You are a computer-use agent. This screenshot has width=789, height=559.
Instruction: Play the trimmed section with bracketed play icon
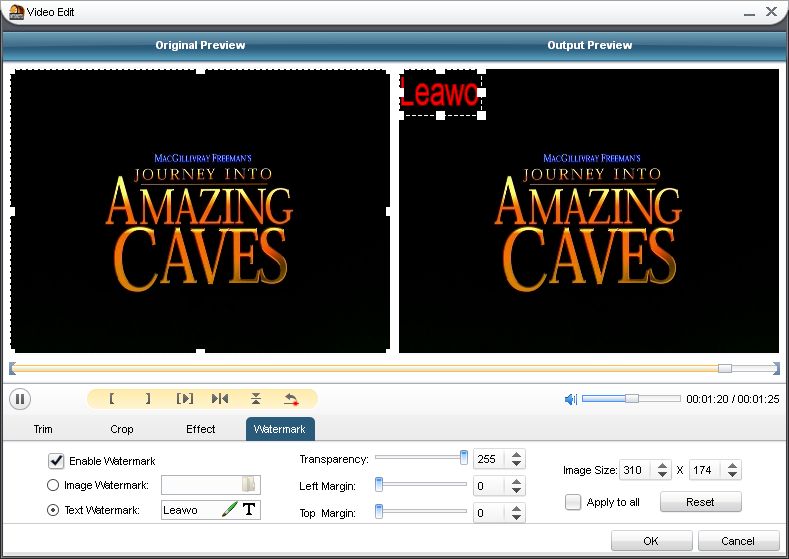pos(185,399)
